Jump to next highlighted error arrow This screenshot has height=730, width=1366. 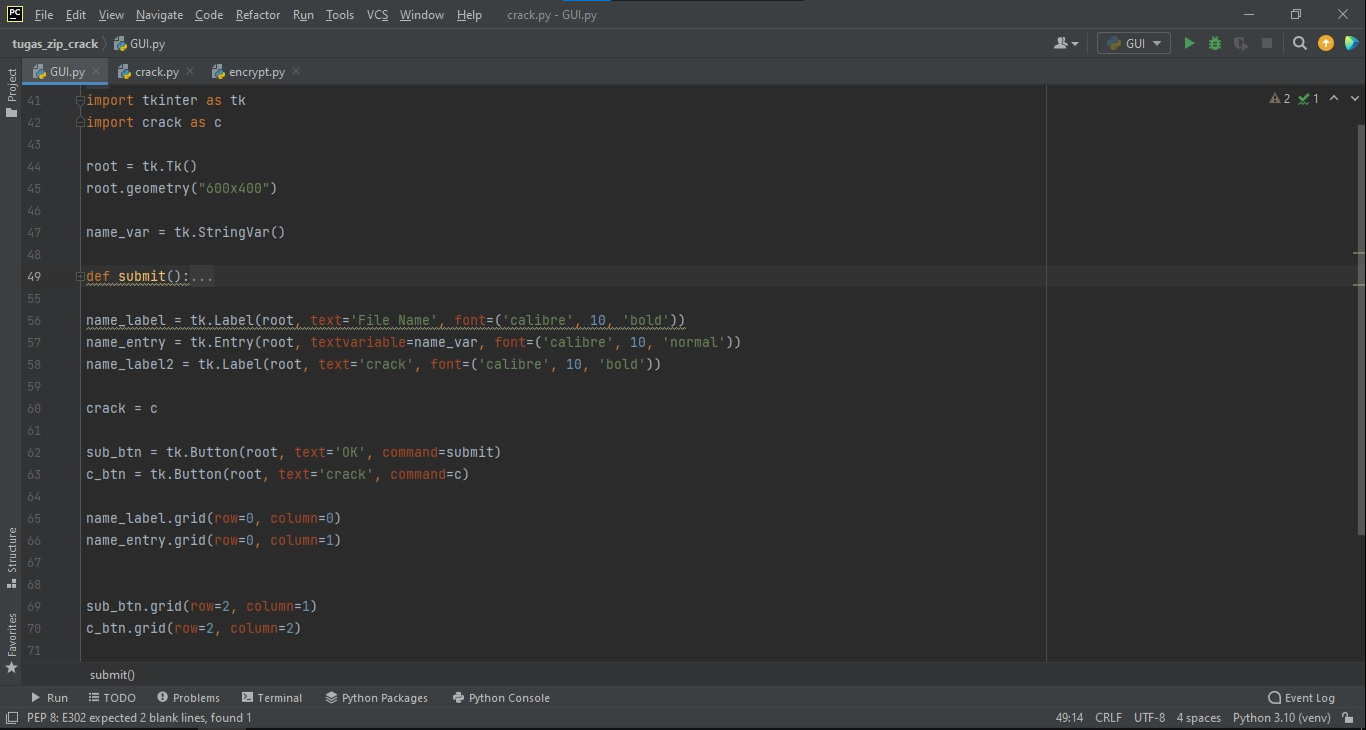point(1355,99)
